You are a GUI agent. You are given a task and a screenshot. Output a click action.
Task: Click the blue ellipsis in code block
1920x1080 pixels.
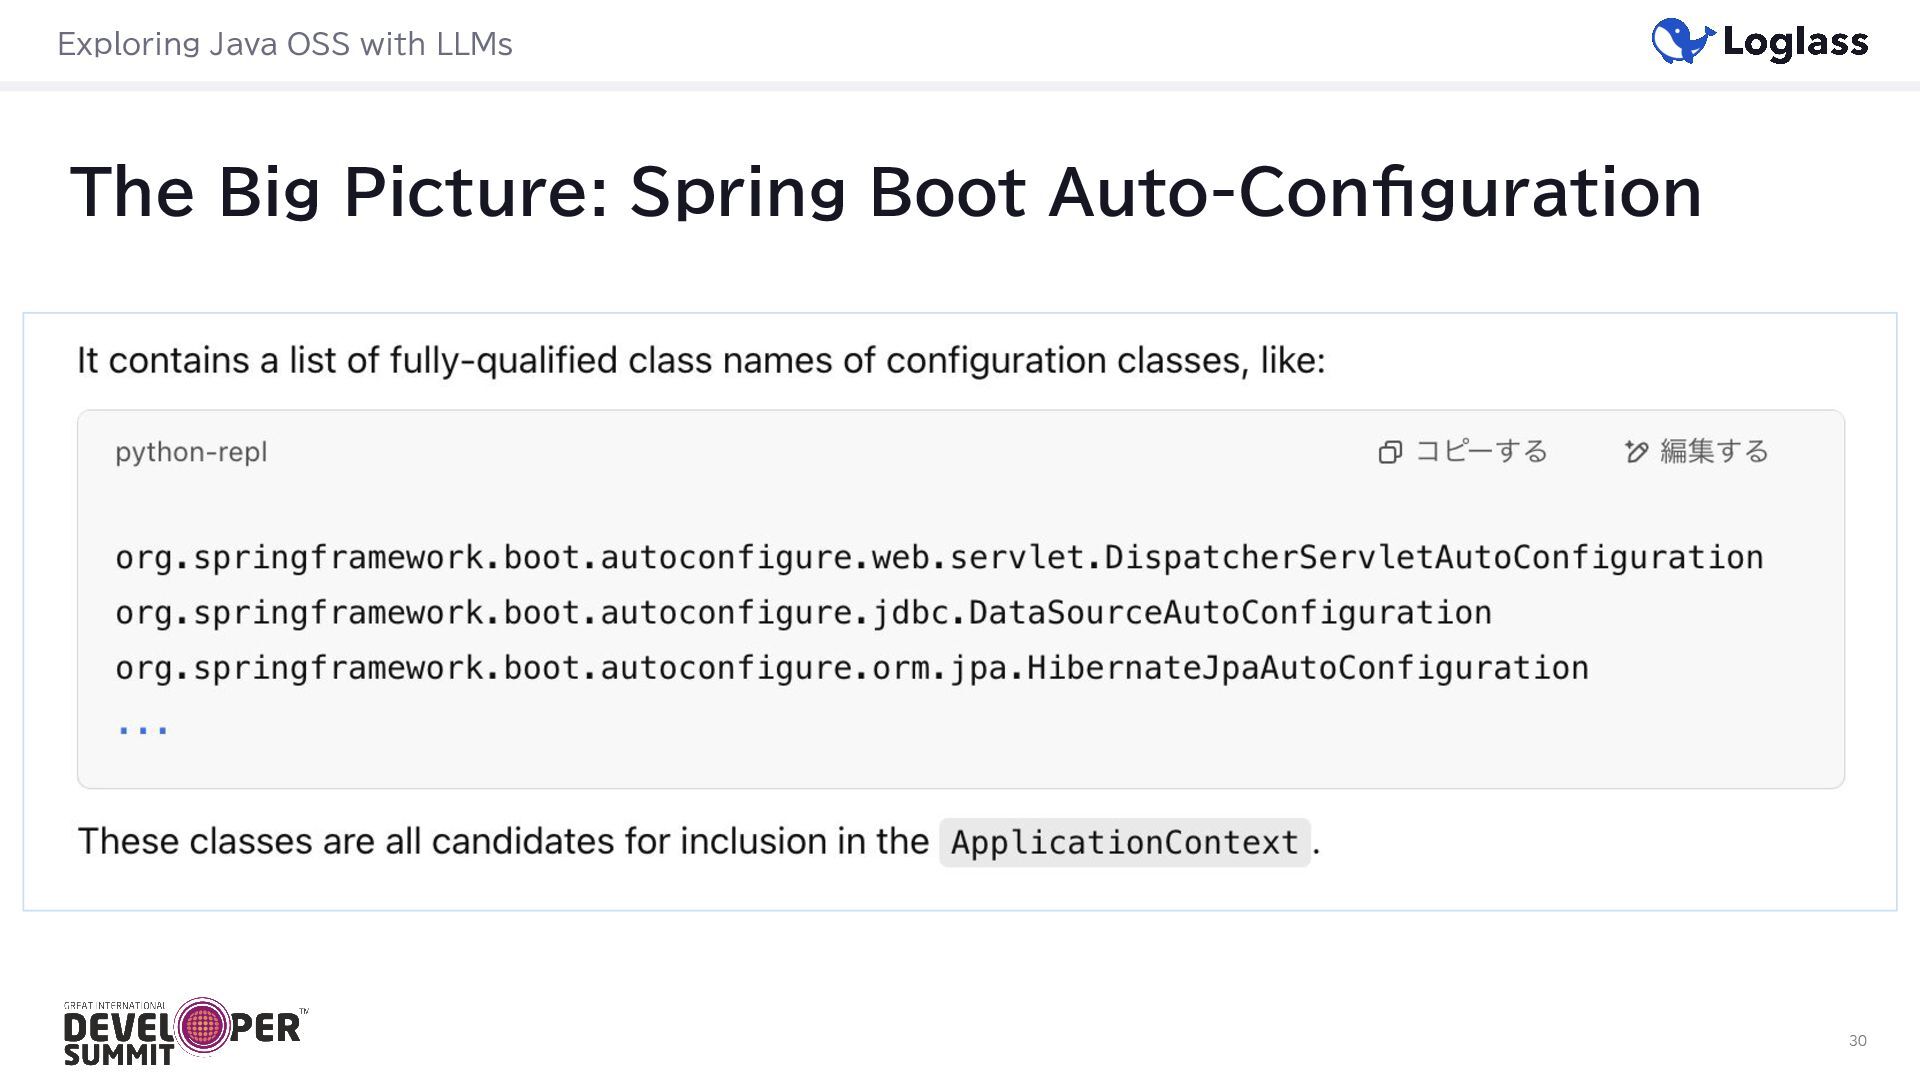[x=142, y=729]
